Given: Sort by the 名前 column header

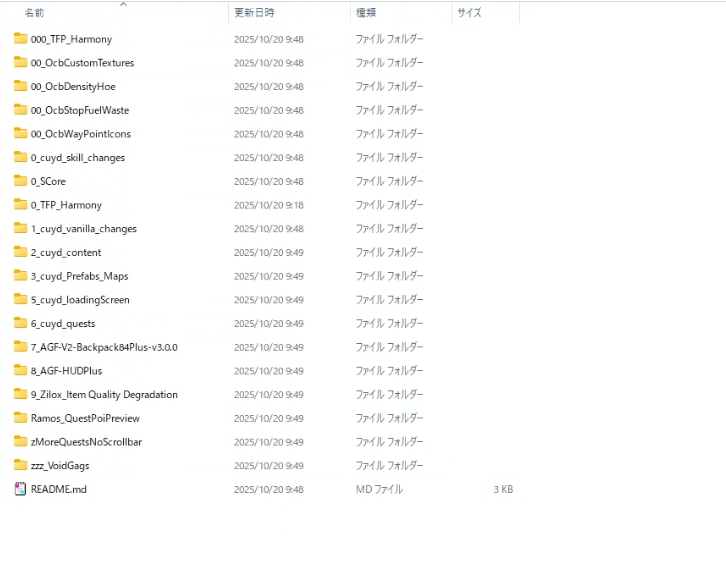Looking at the screenshot, I should pos(34,13).
